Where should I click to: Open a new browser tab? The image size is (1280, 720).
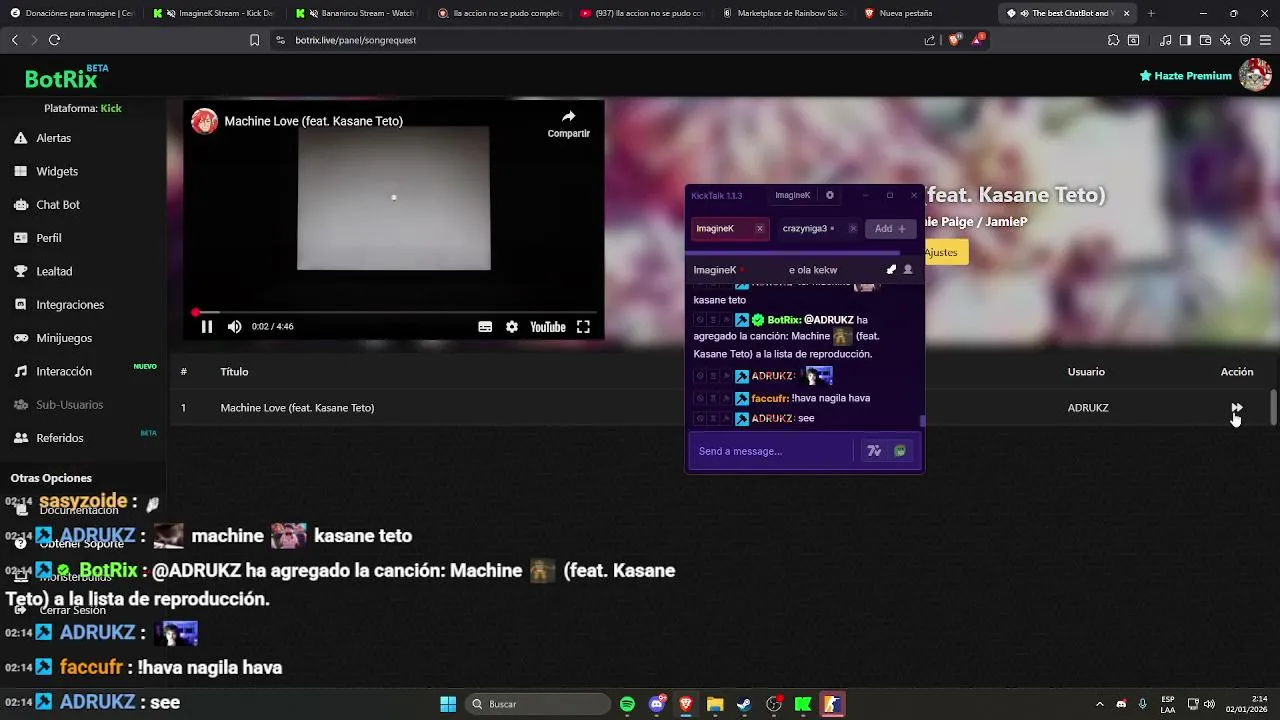coord(1151,13)
